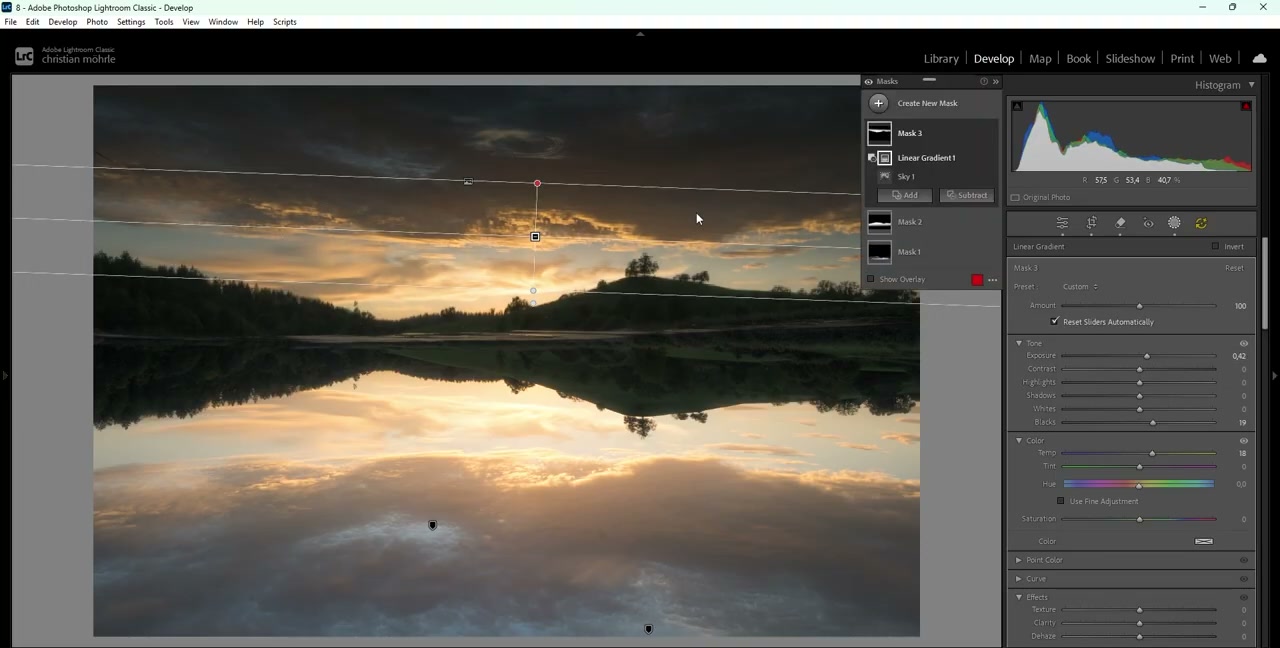
Task: Click the Lightroom Classic Lrc logo
Action: 24,57
